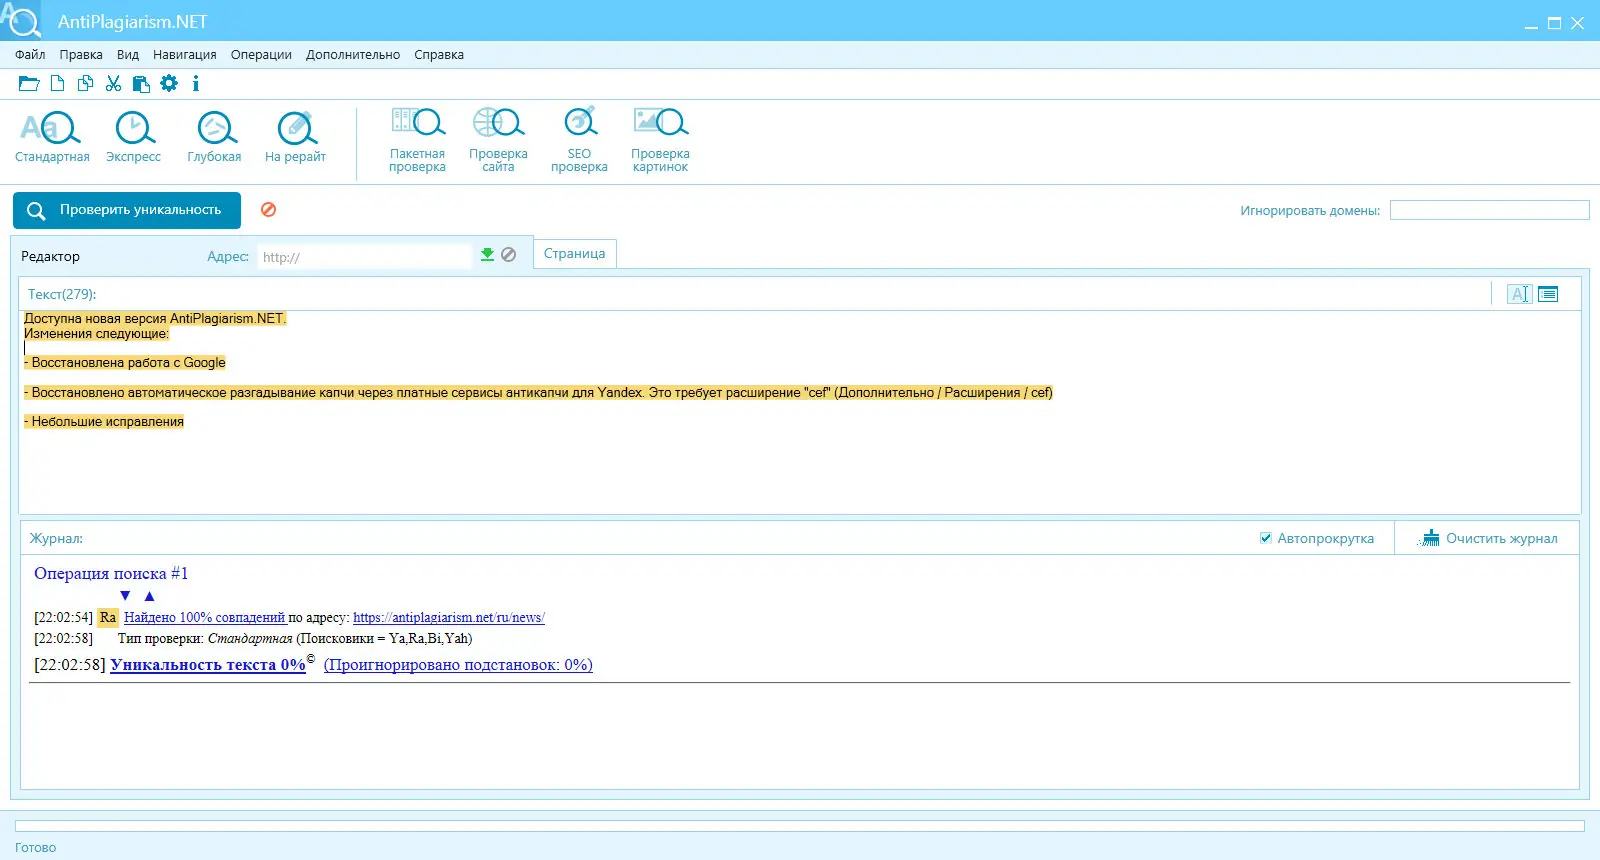The height and width of the screenshot is (860, 1600).
Task: Click Ra search engine badge in log
Action: point(108,618)
